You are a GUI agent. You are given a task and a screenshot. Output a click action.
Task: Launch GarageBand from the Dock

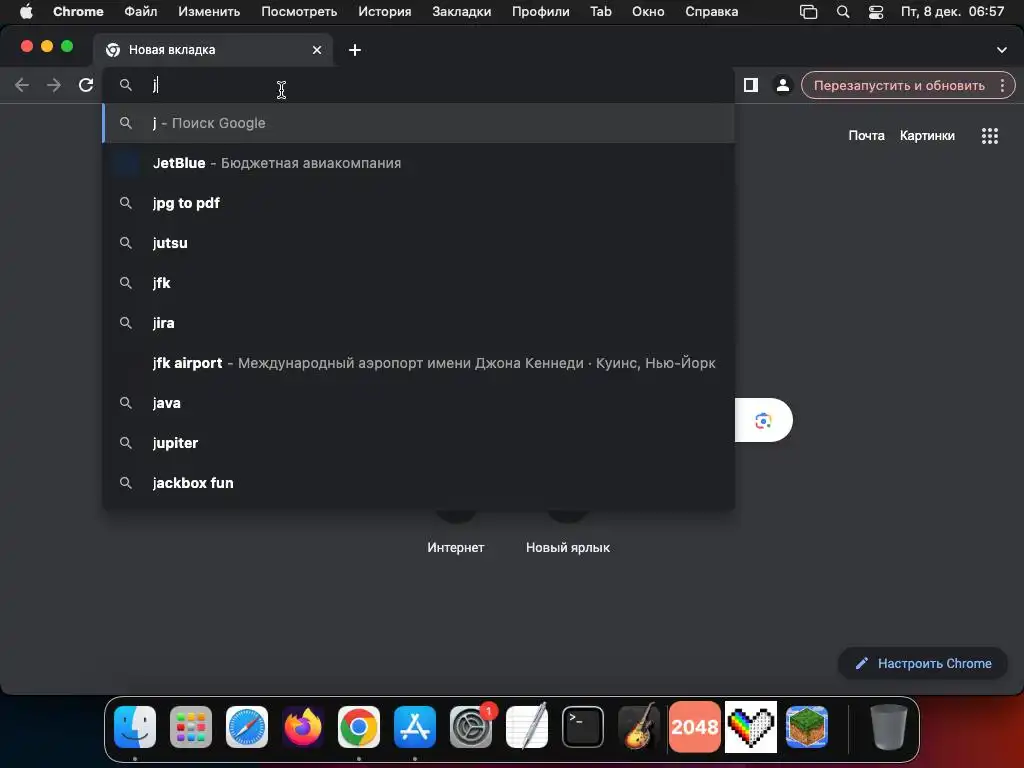coord(638,726)
